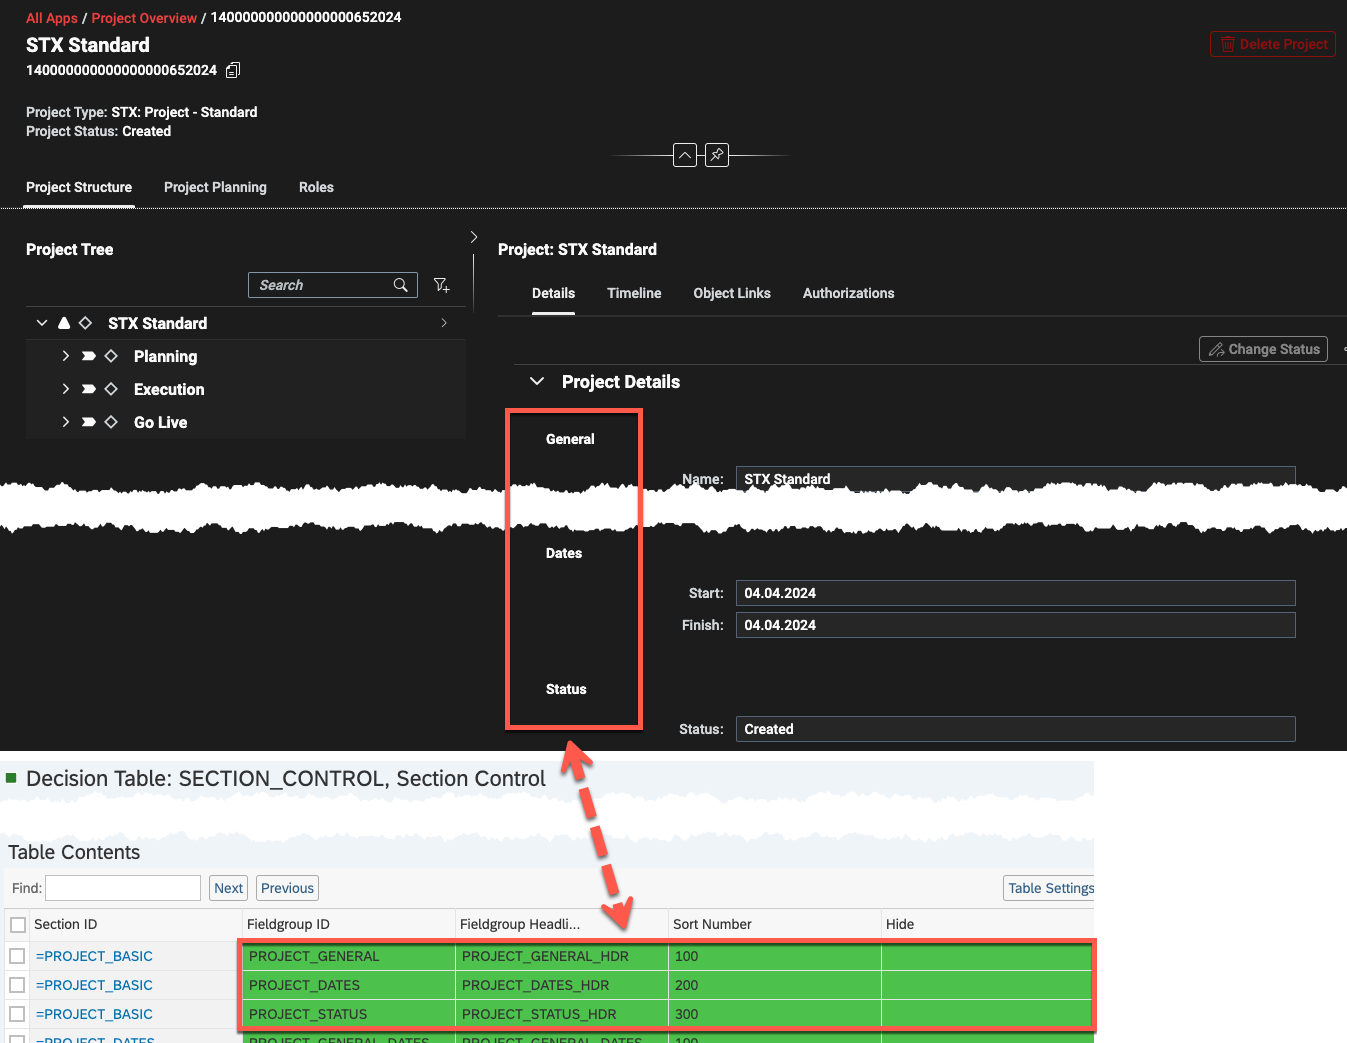Click the triangle icon beside STX Standard node
The height and width of the screenshot is (1043, 1347).
tap(64, 323)
